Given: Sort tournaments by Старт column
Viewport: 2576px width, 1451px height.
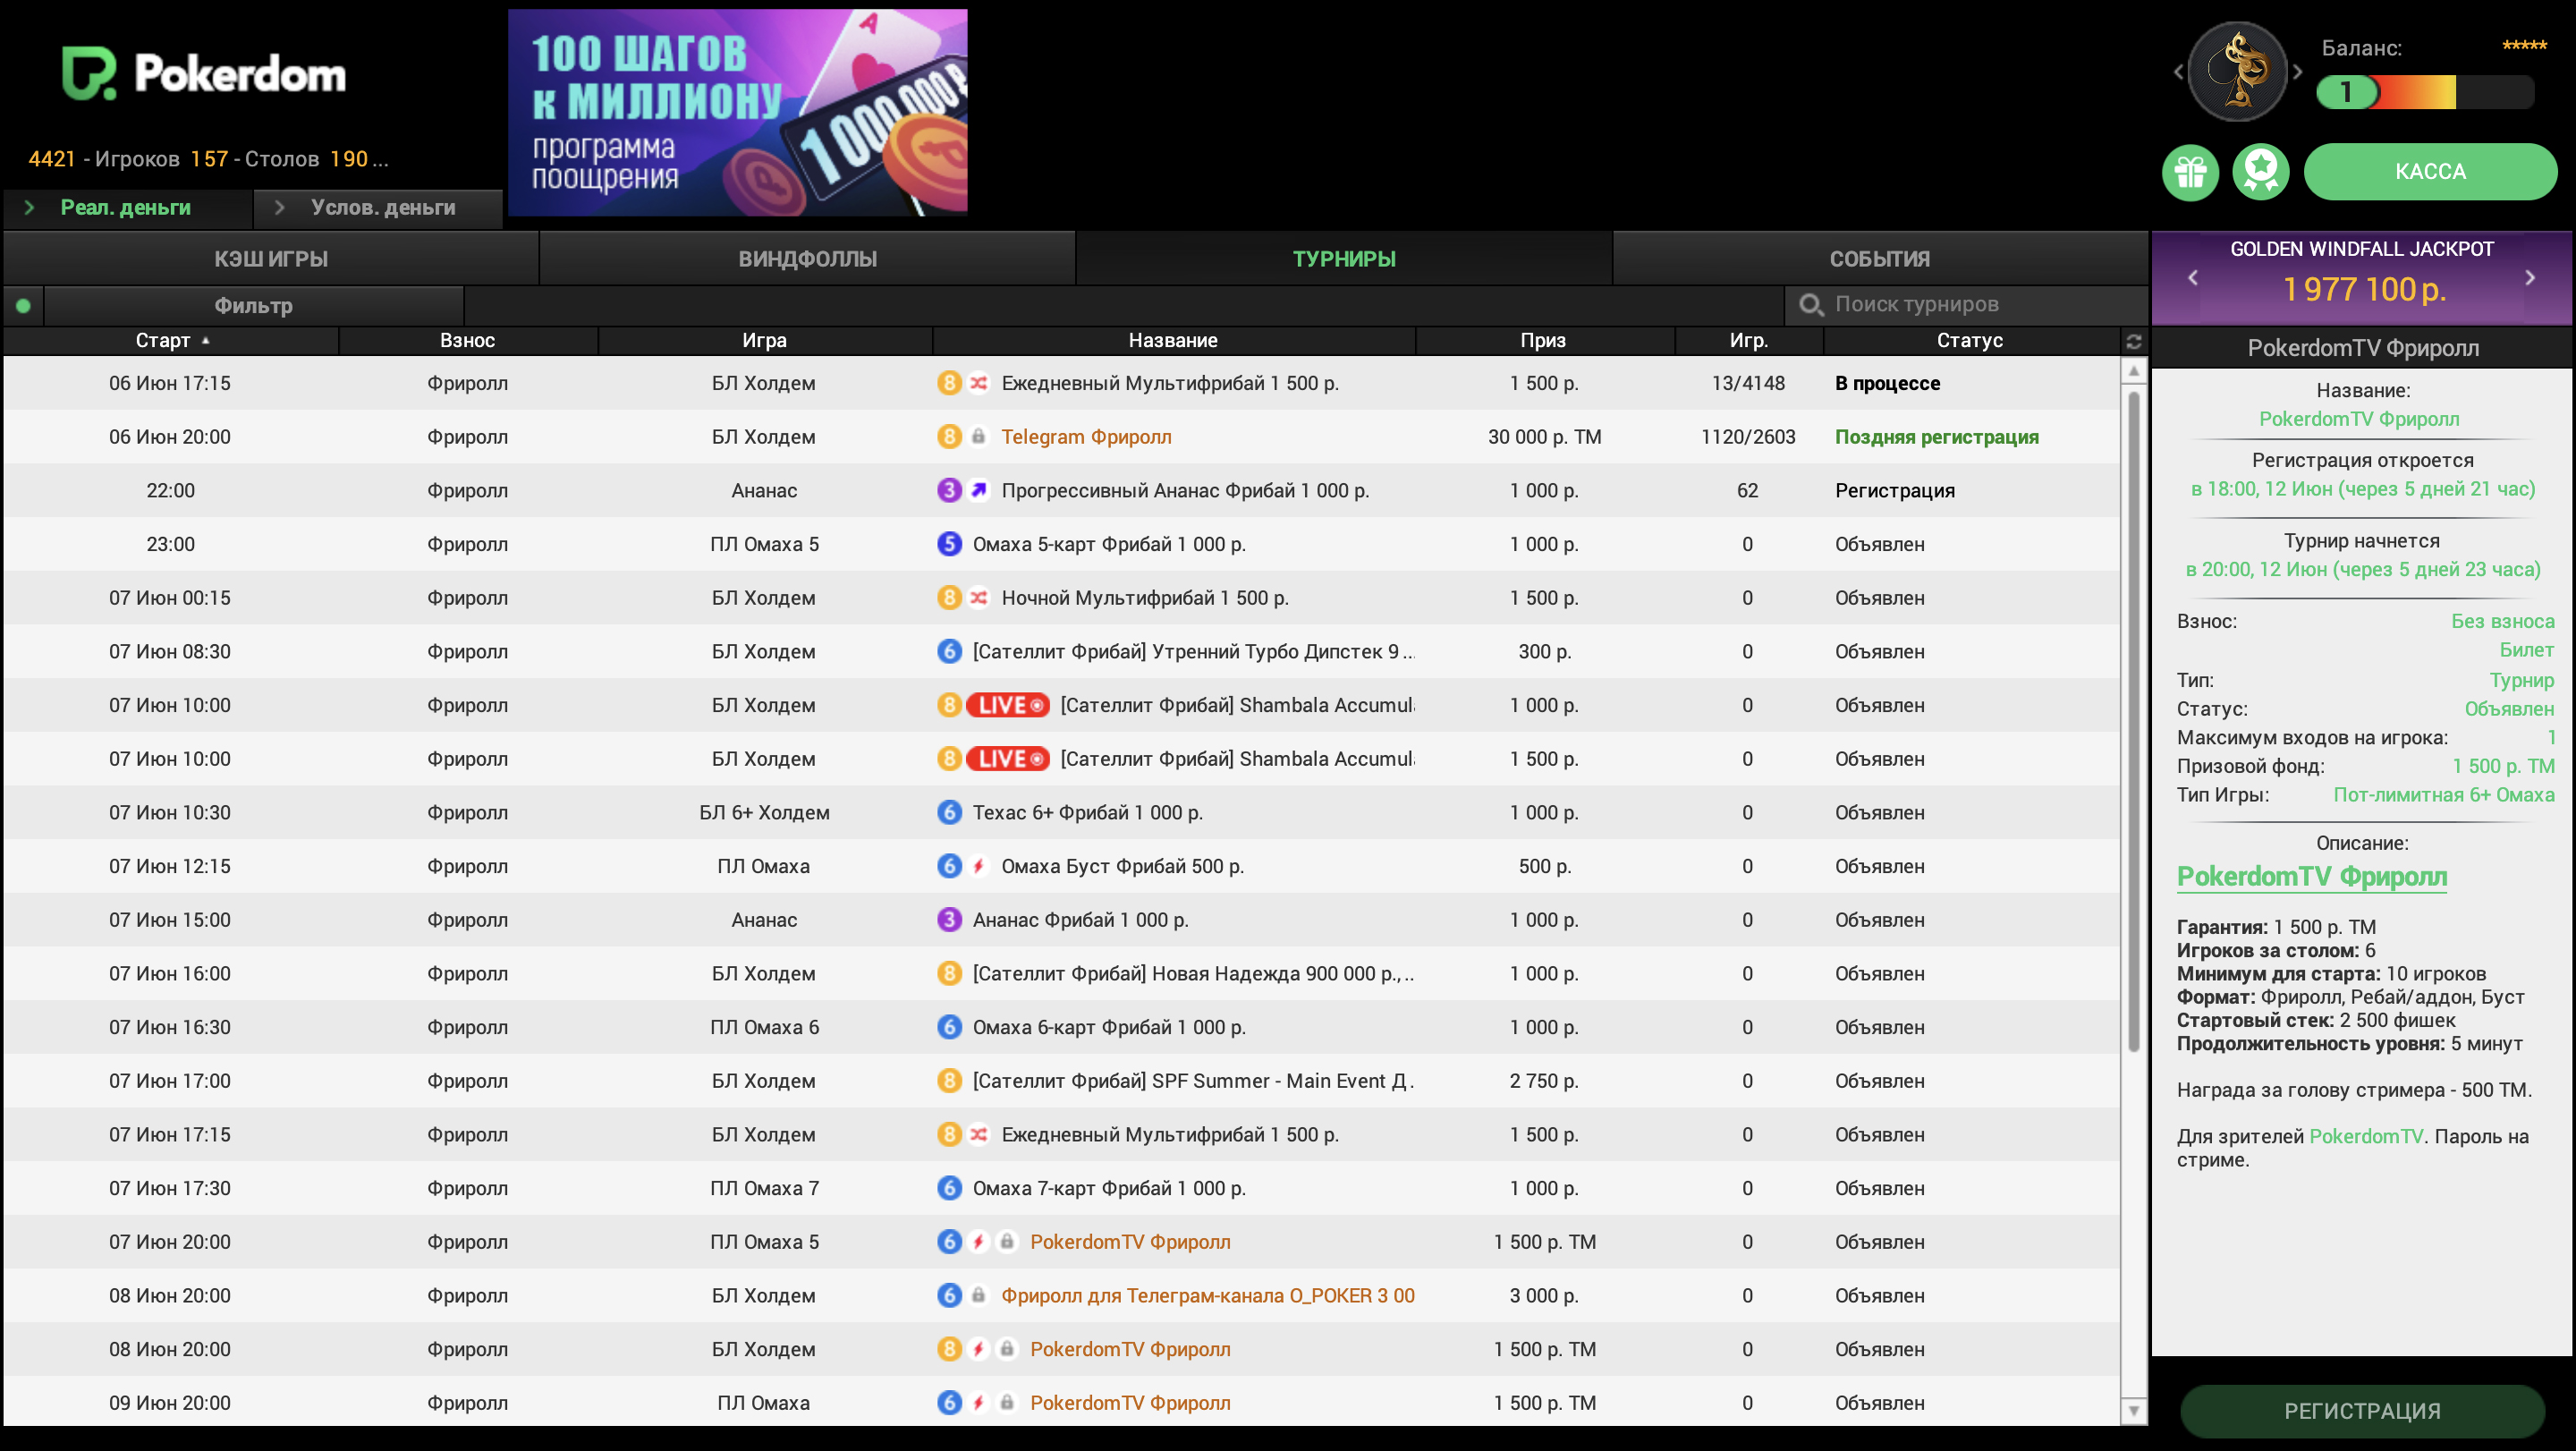Looking at the screenshot, I should tap(171, 341).
